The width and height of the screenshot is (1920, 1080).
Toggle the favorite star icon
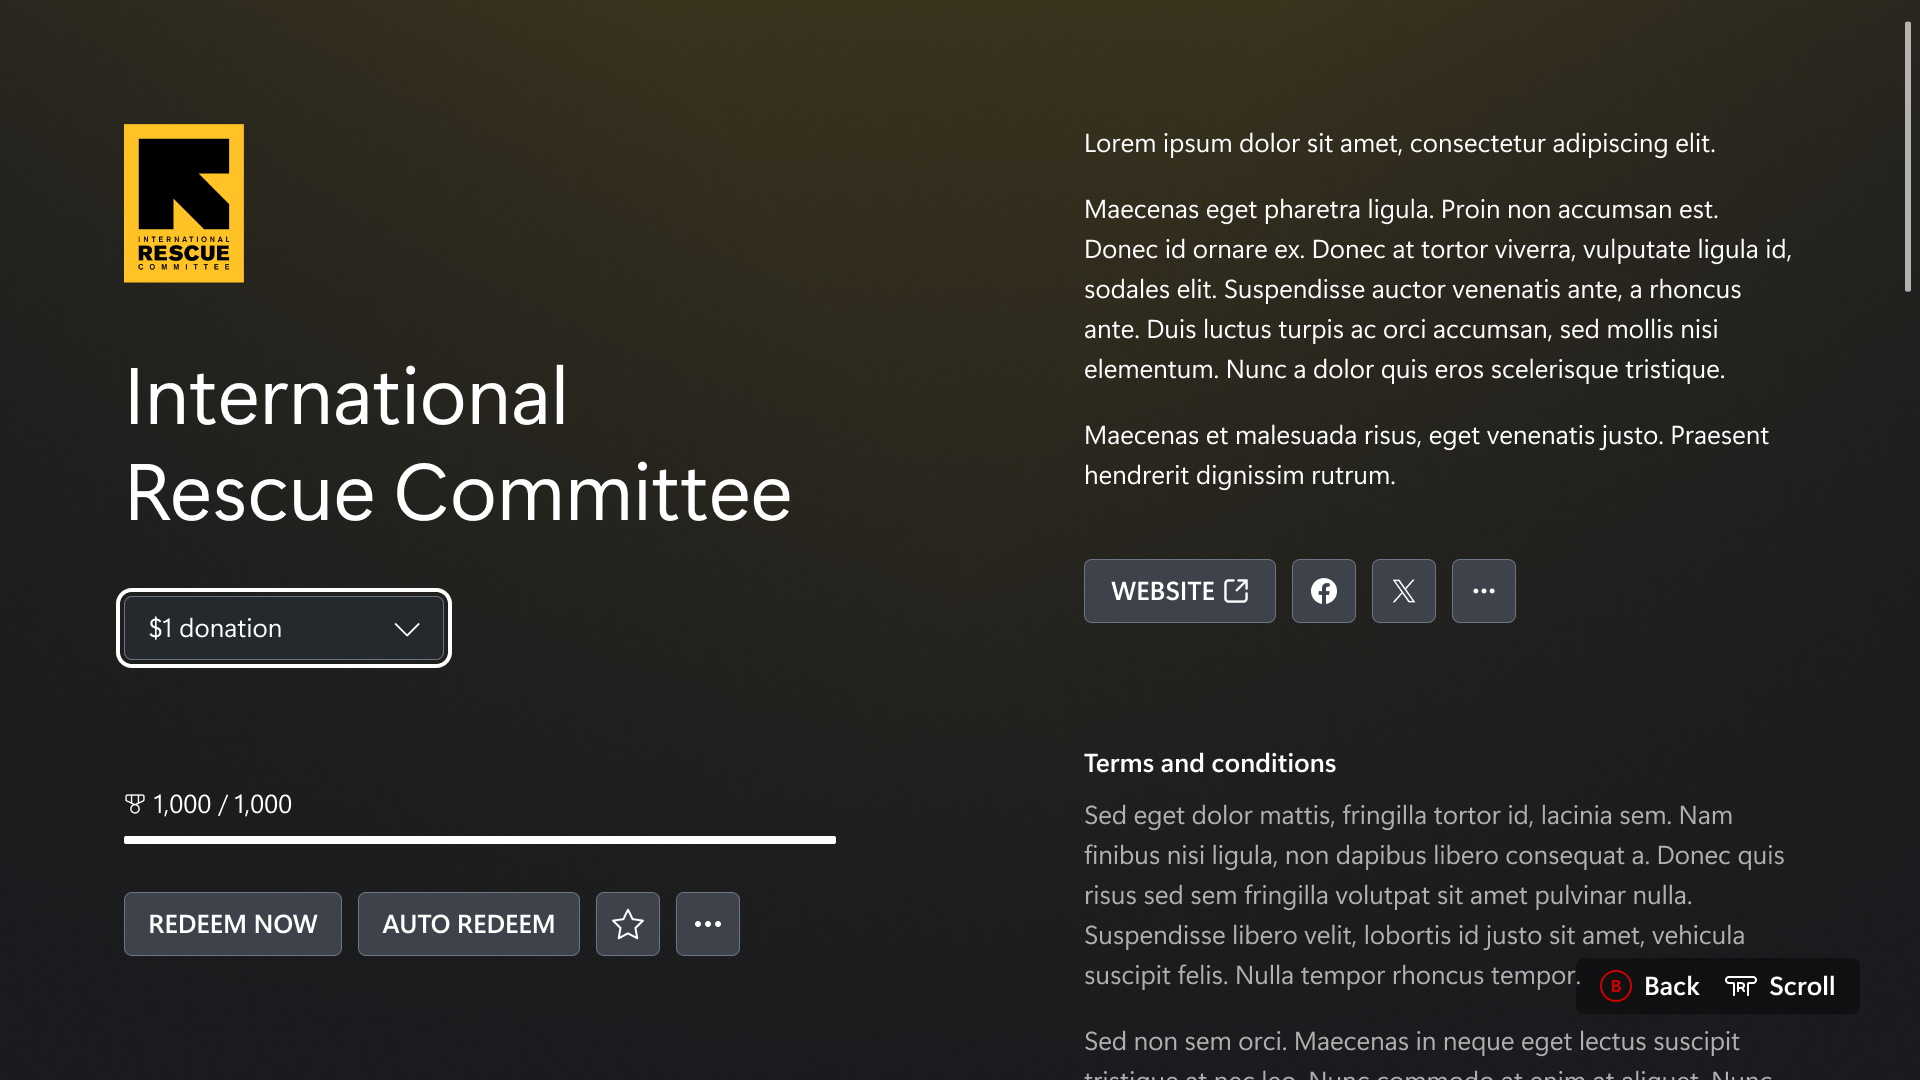coord(628,924)
